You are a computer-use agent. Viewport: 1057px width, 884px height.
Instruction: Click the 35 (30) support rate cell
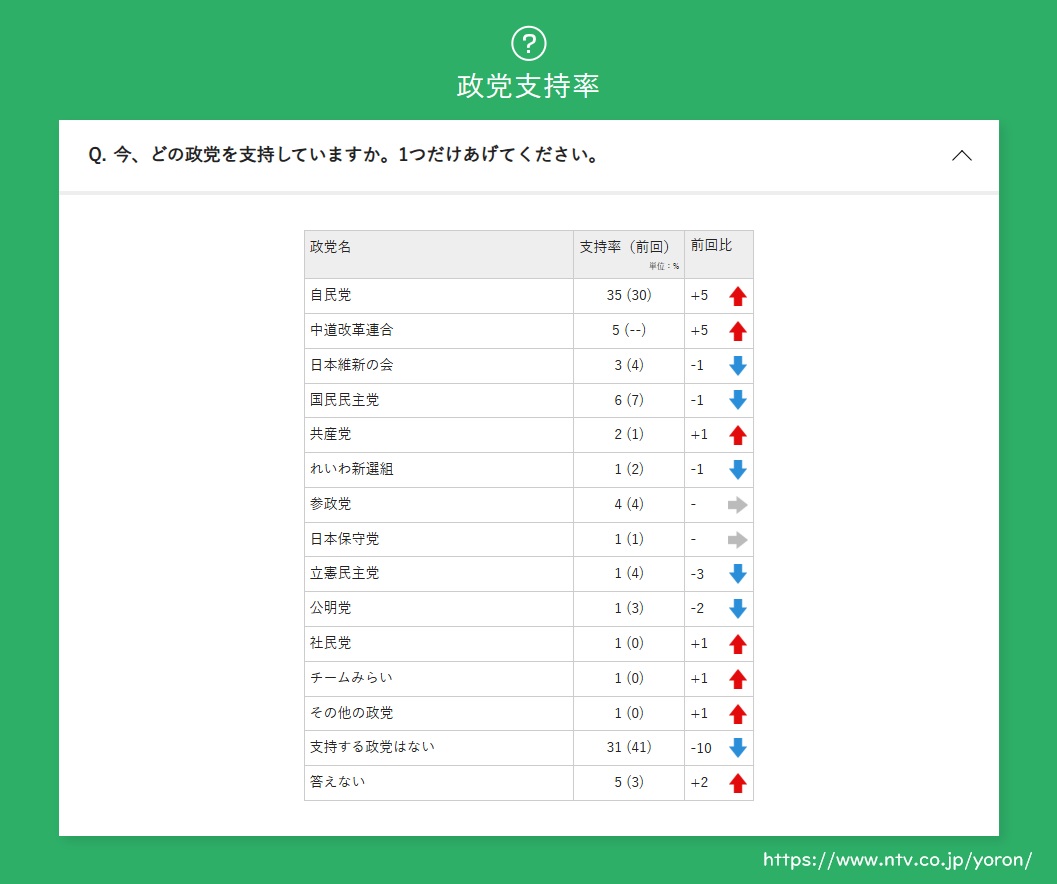628,296
